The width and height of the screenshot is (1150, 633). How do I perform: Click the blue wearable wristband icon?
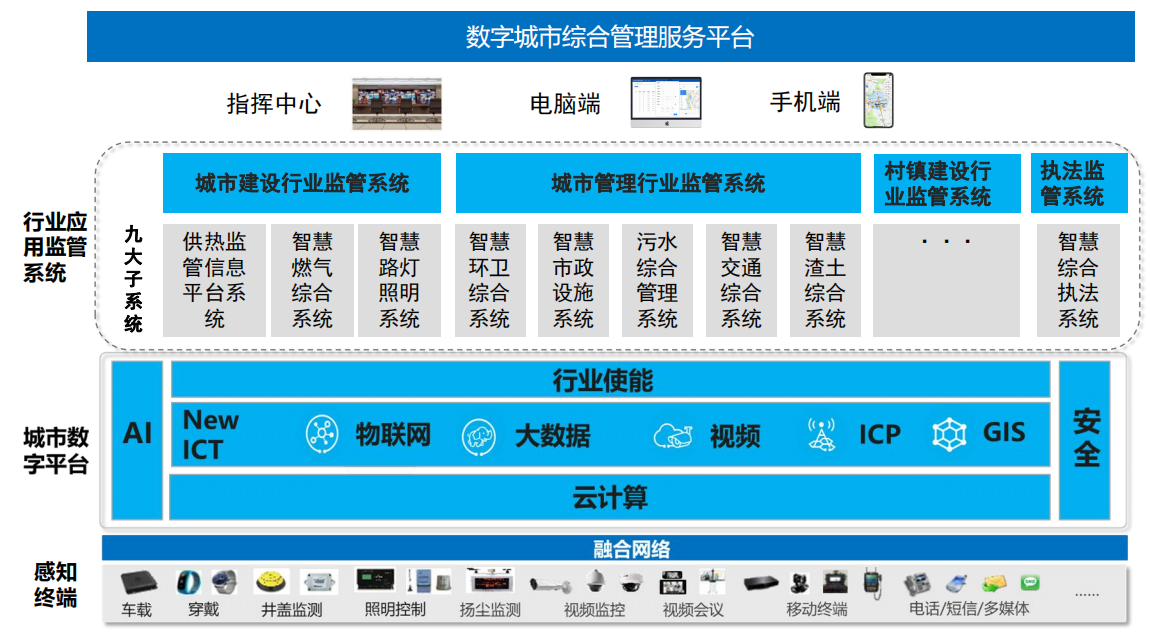coord(188,582)
